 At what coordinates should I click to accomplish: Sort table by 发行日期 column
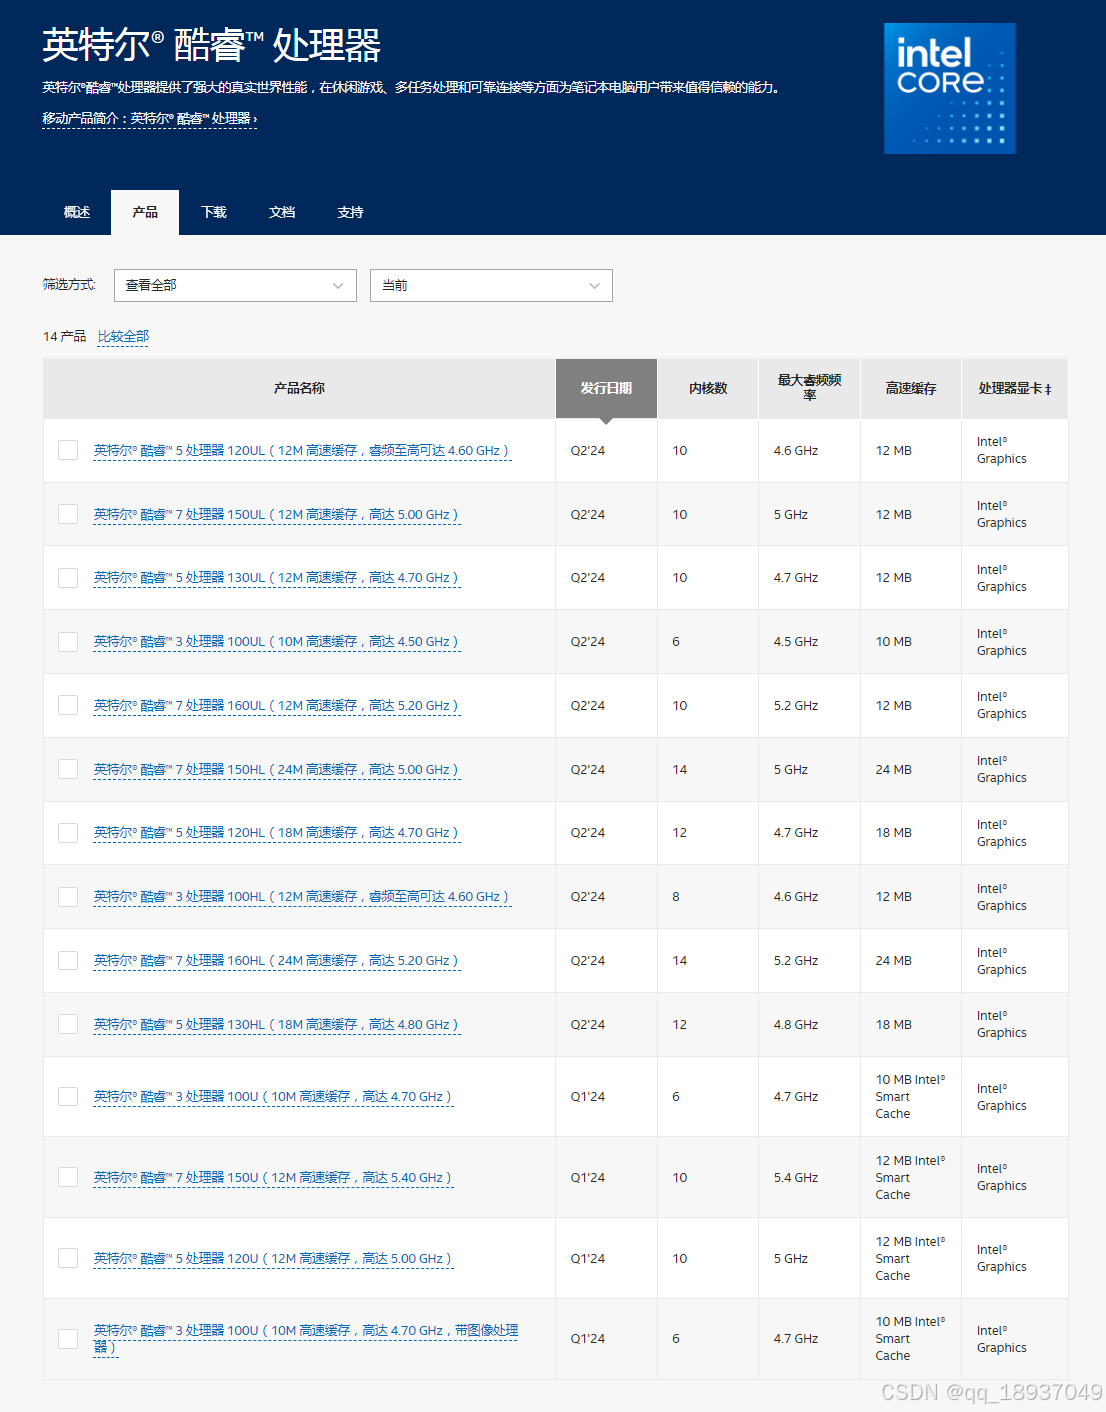[606, 388]
